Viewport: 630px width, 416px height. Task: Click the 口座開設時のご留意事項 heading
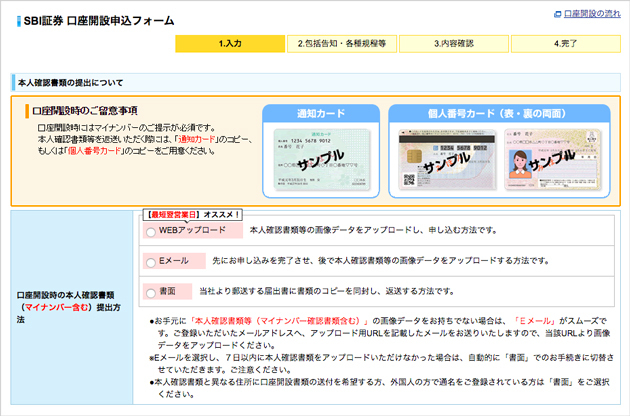pyautogui.click(x=85, y=111)
